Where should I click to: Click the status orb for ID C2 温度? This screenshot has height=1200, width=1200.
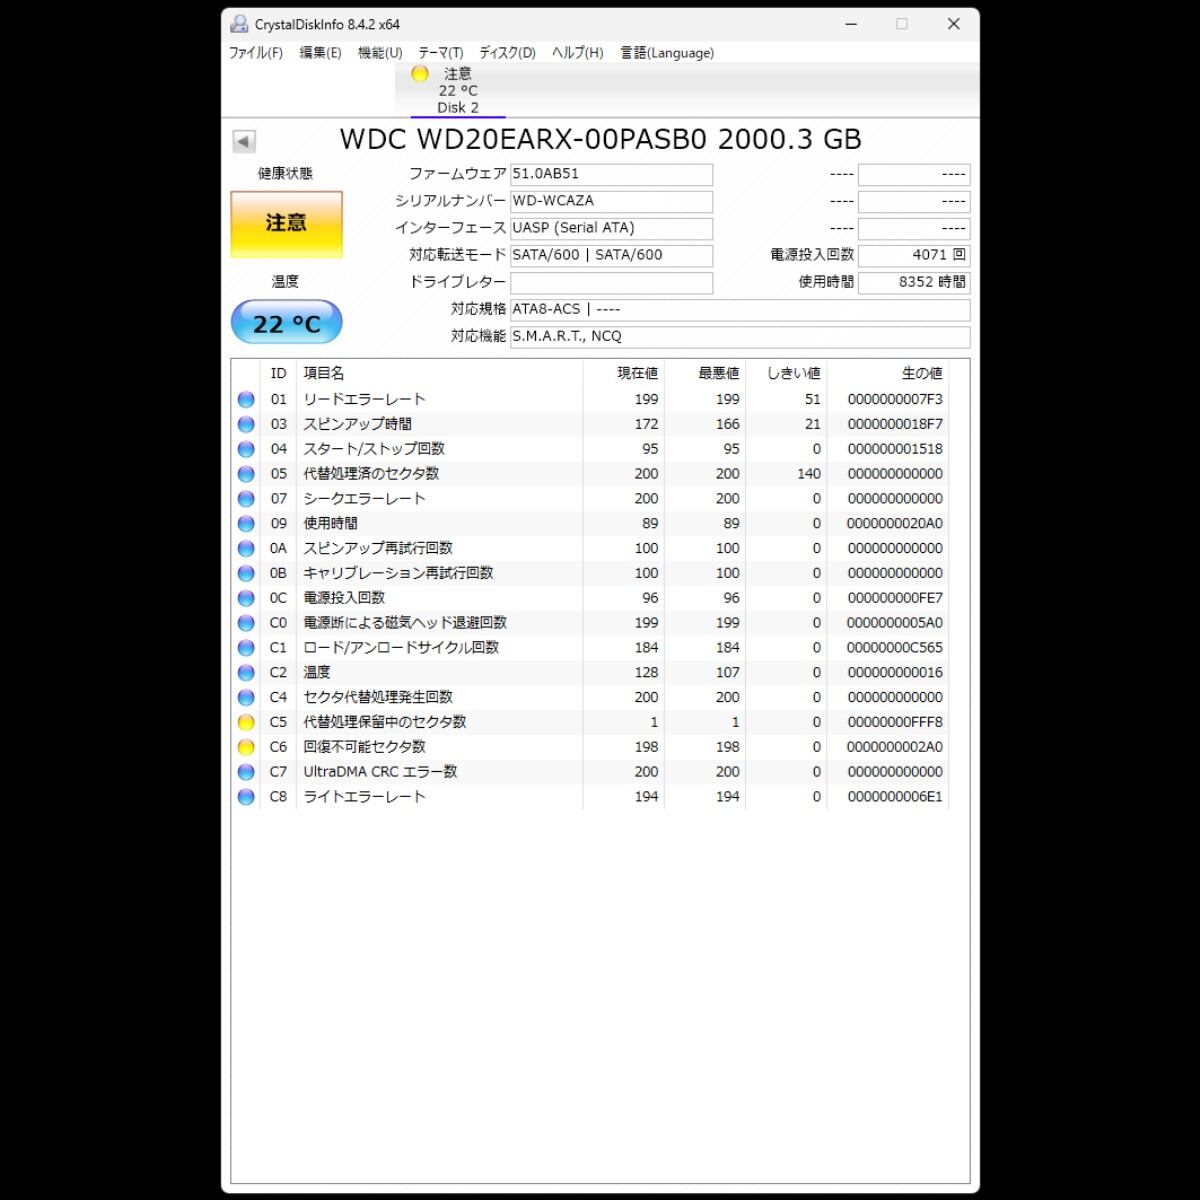[x=246, y=672]
